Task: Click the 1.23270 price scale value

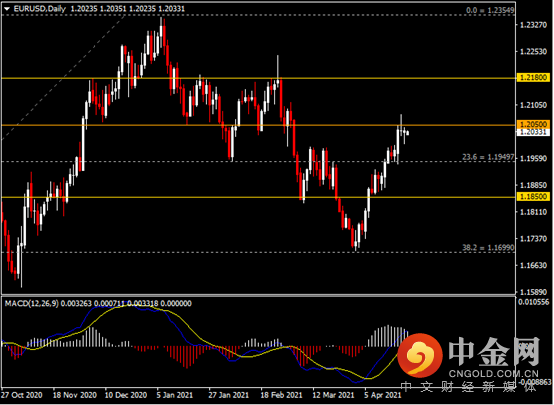Action: tap(533, 25)
